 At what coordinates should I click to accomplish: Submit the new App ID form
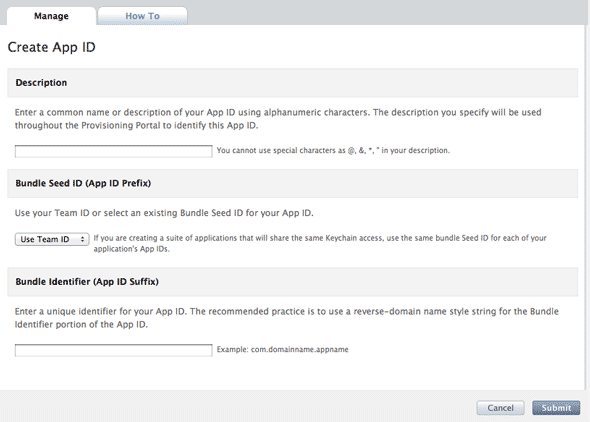pos(556,408)
